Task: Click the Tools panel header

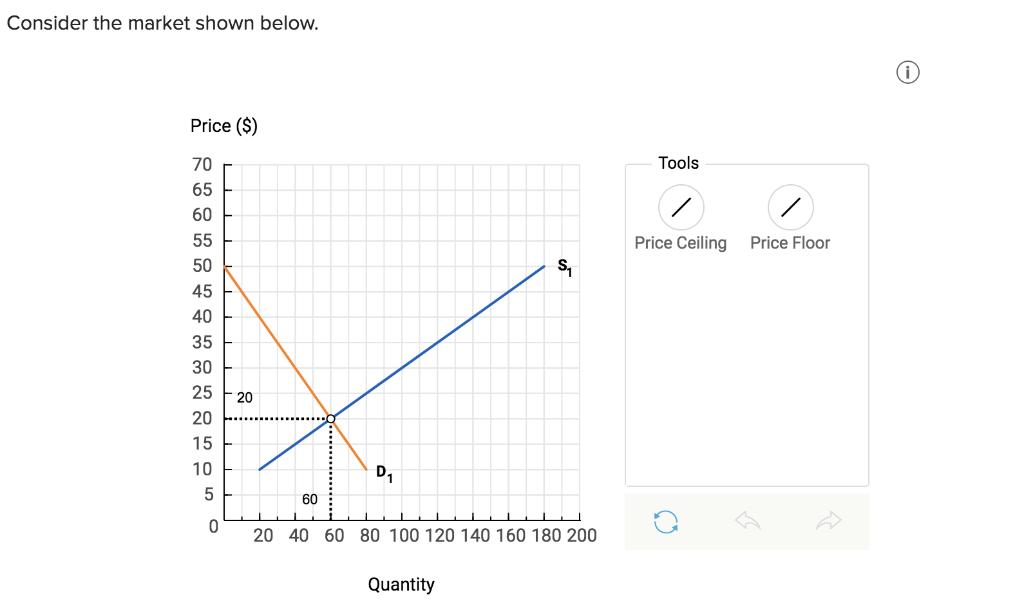Action: tap(678, 162)
